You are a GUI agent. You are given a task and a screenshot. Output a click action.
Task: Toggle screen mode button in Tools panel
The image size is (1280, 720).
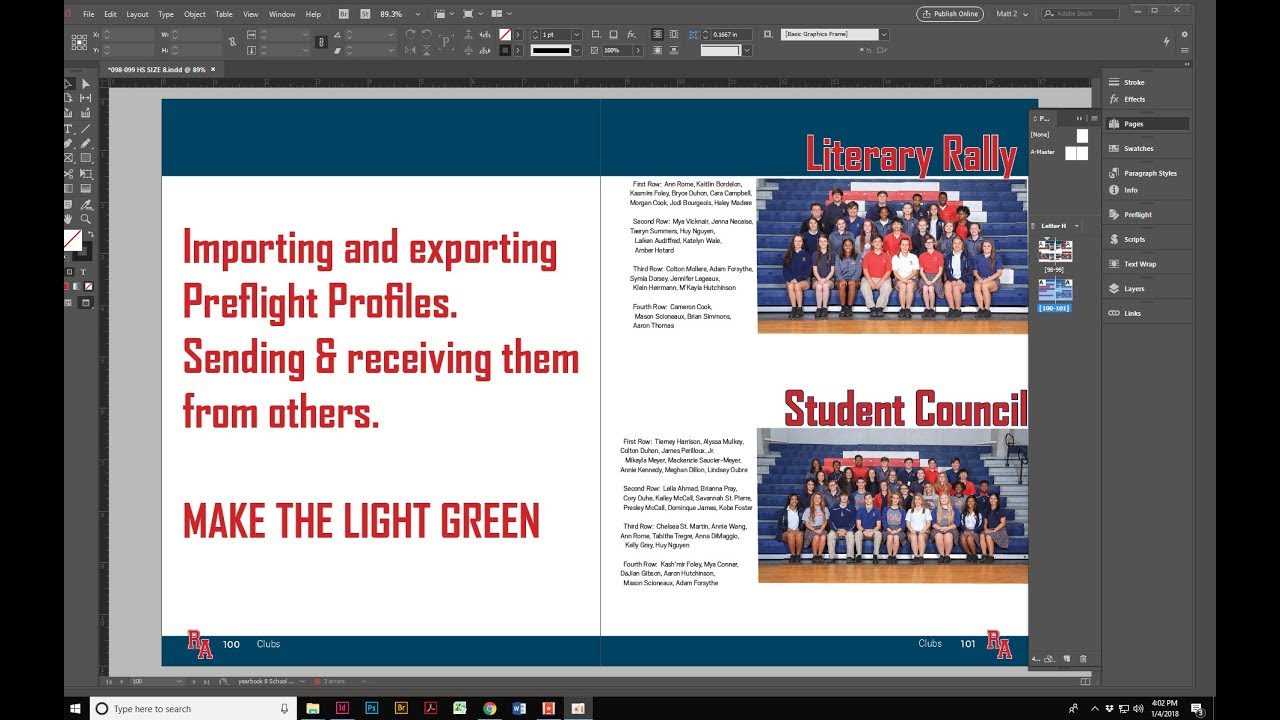click(x=85, y=302)
